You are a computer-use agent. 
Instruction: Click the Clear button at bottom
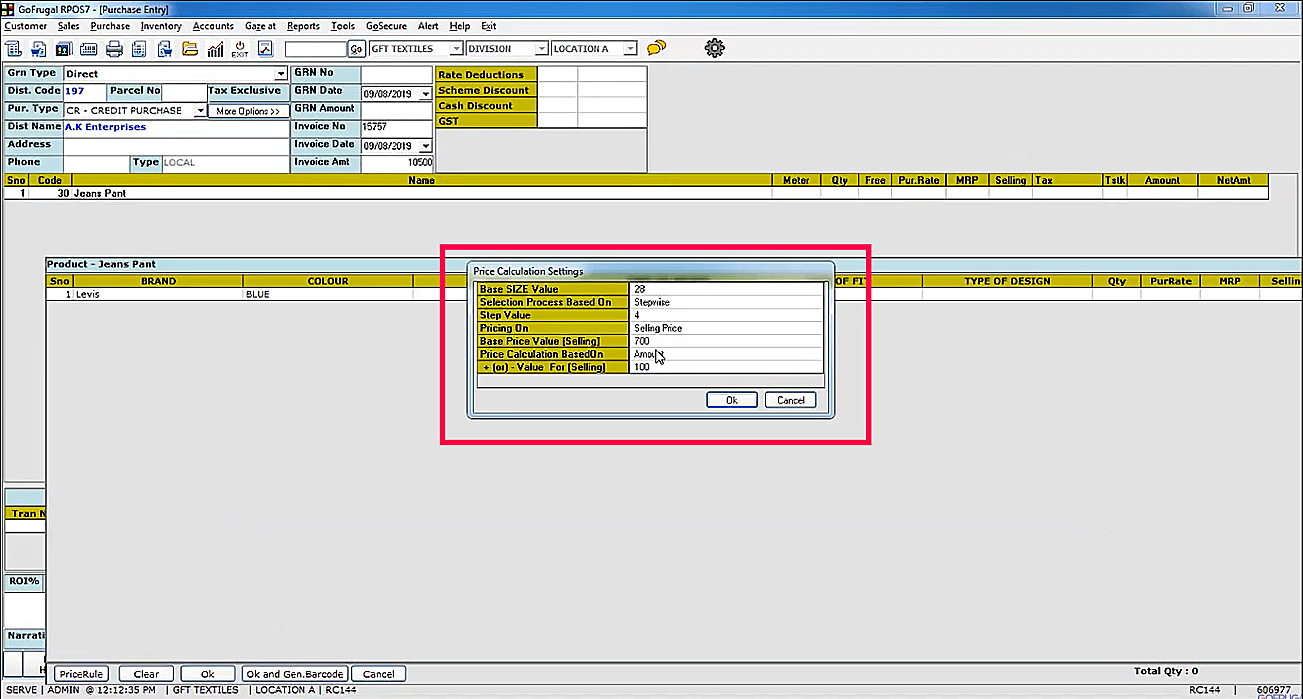coord(146,674)
